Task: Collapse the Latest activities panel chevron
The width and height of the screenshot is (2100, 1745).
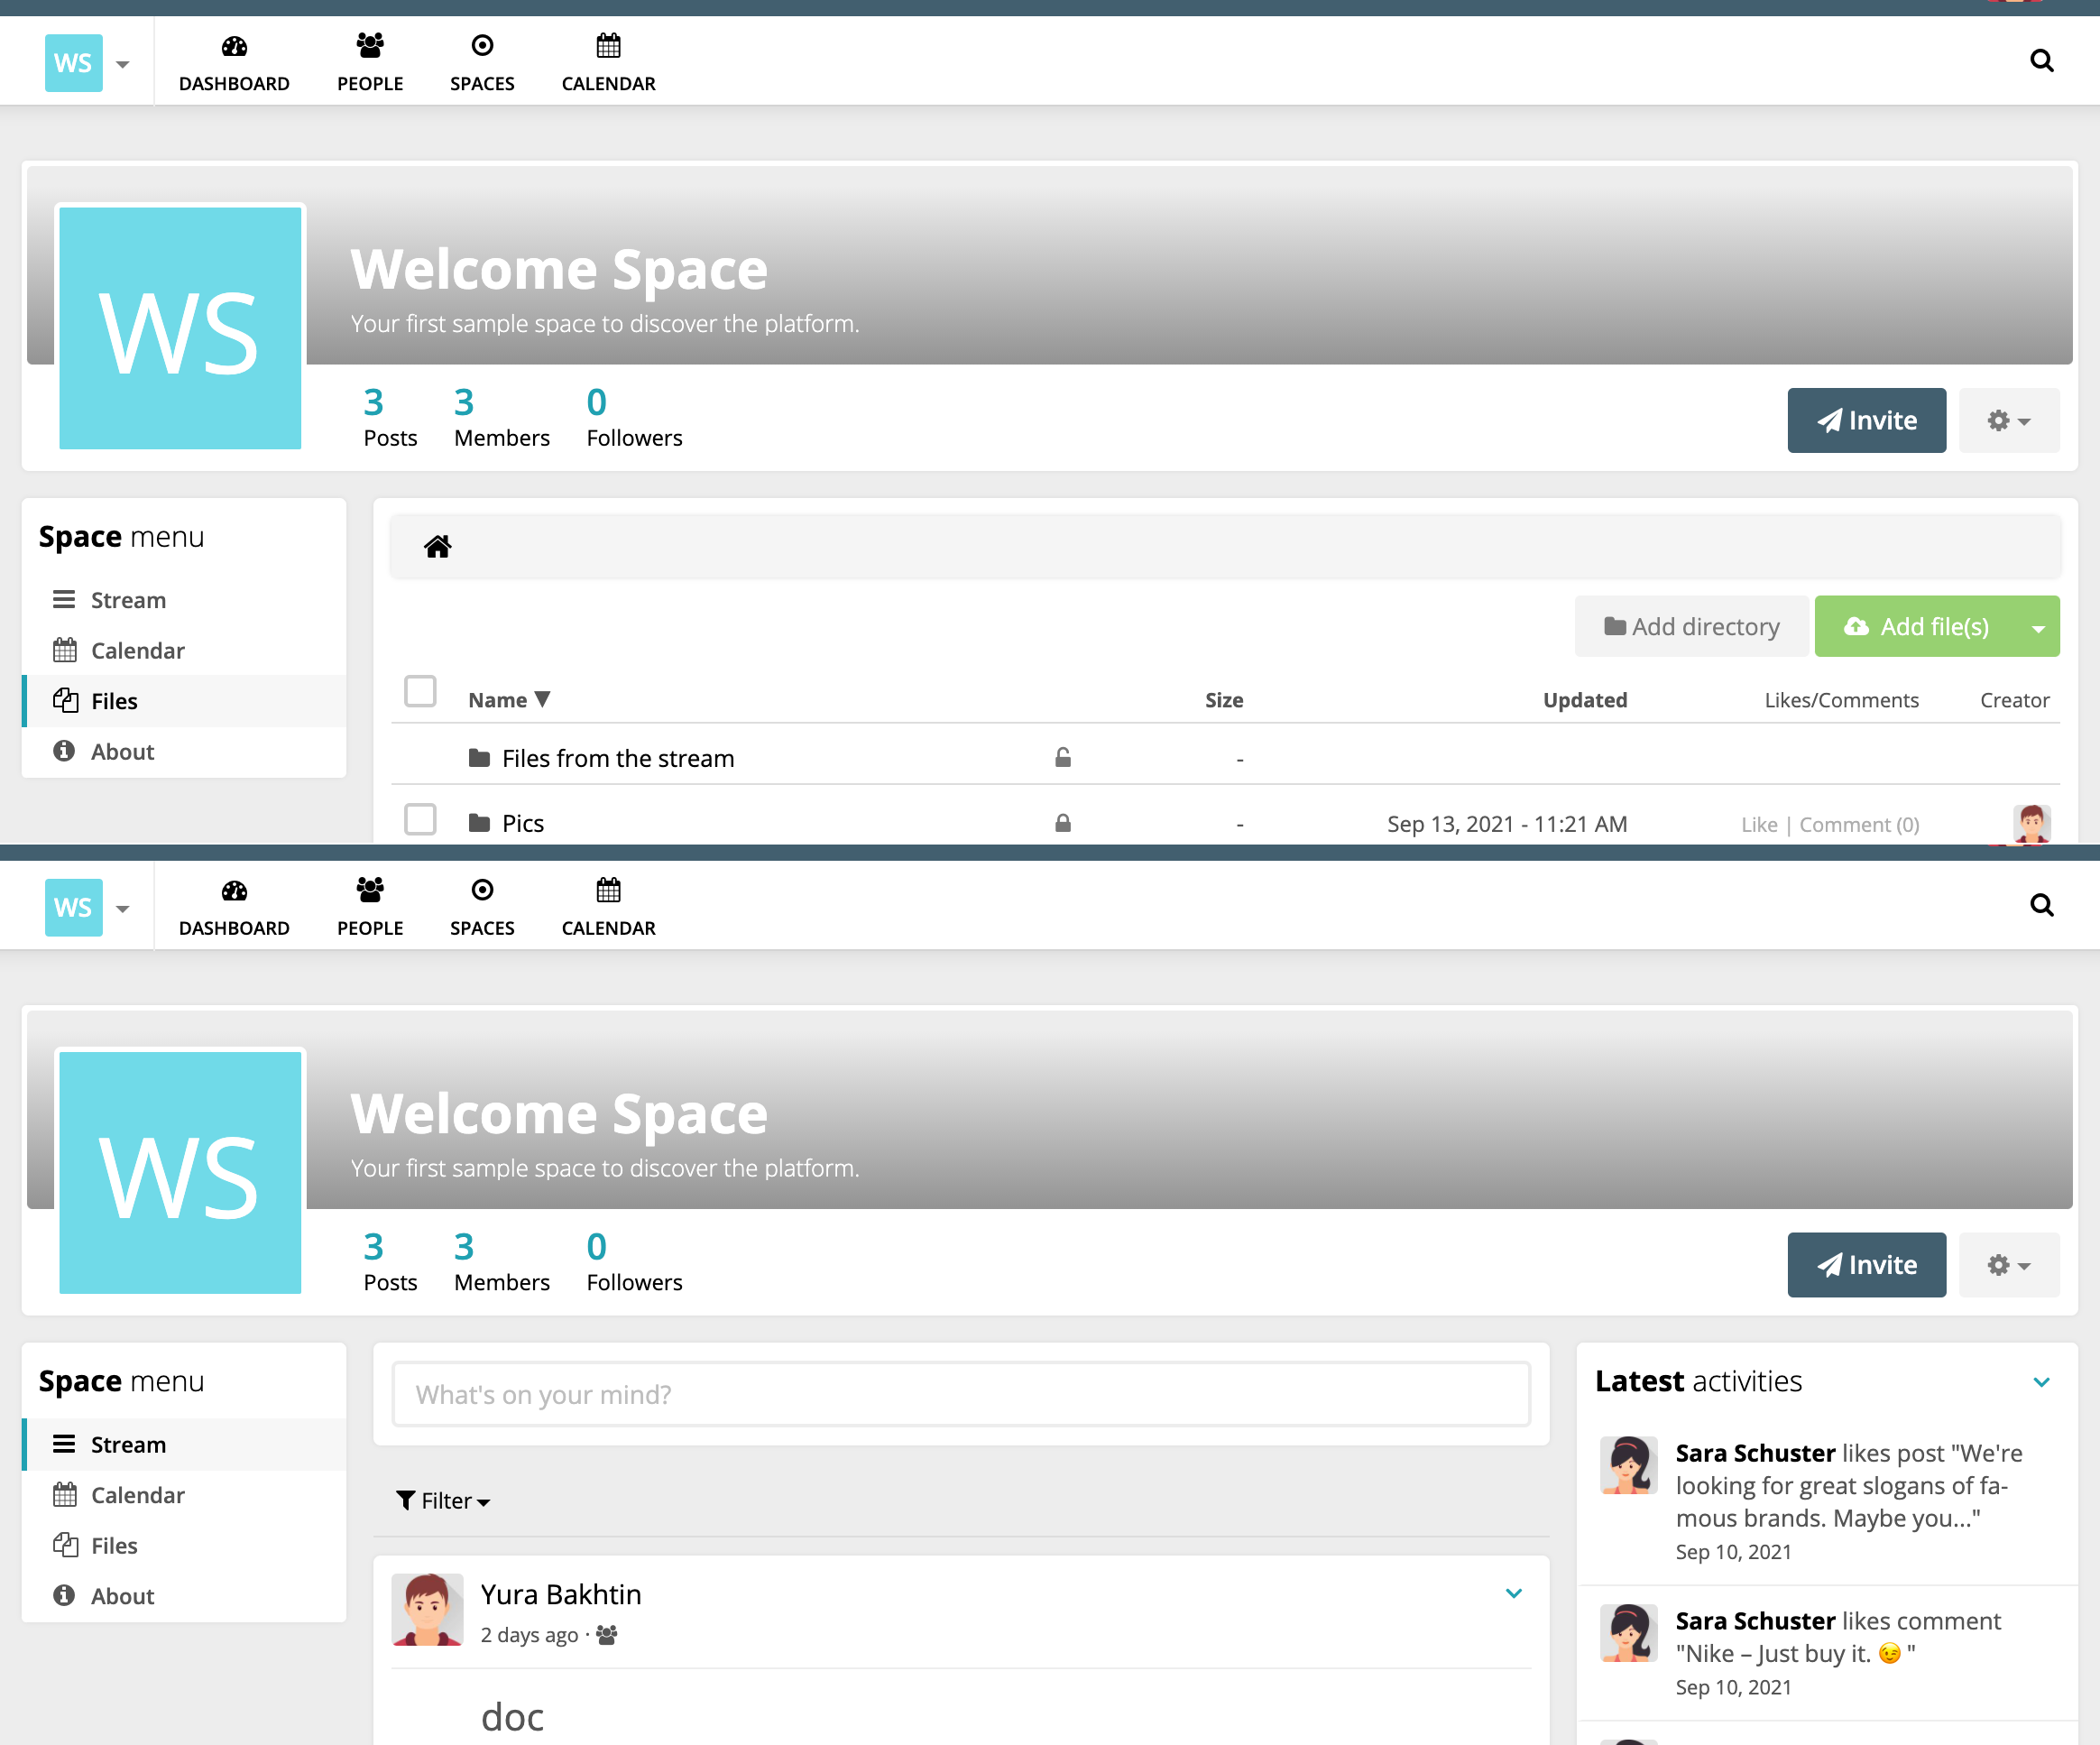Action: 2041,1381
